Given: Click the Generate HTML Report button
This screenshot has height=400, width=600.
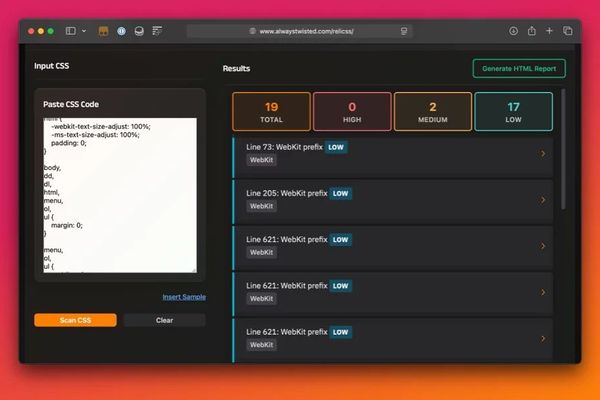Looking at the screenshot, I should pos(519,69).
